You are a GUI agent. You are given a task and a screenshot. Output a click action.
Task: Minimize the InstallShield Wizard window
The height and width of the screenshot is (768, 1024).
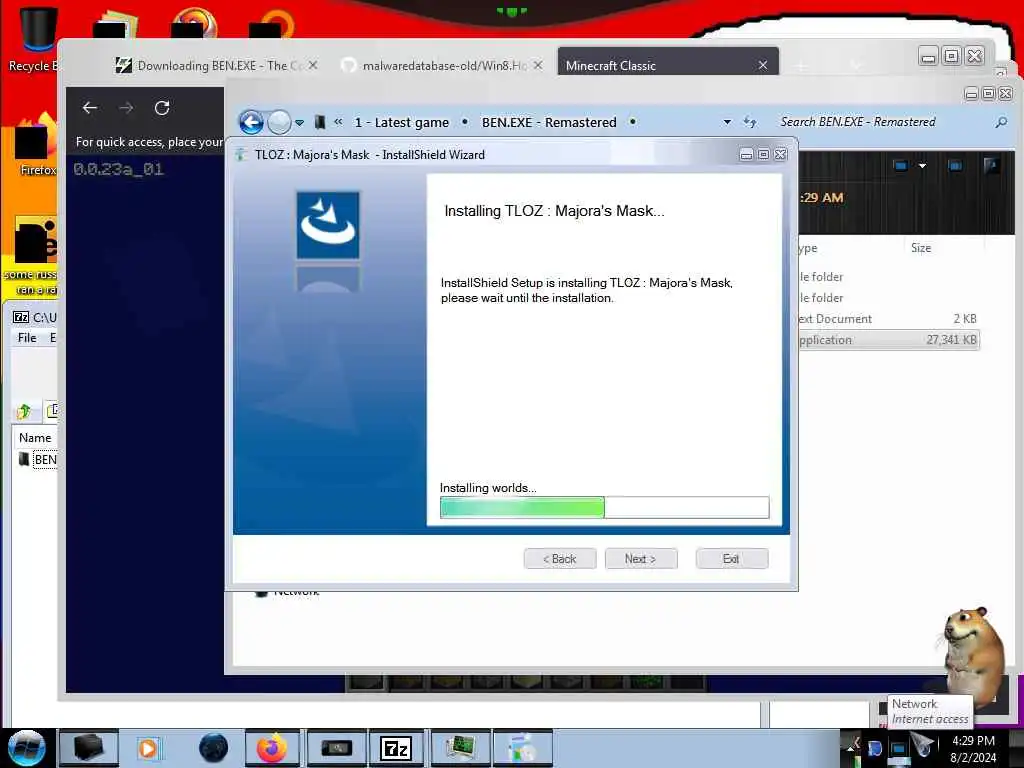pyautogui.click(x=746, y=155)
